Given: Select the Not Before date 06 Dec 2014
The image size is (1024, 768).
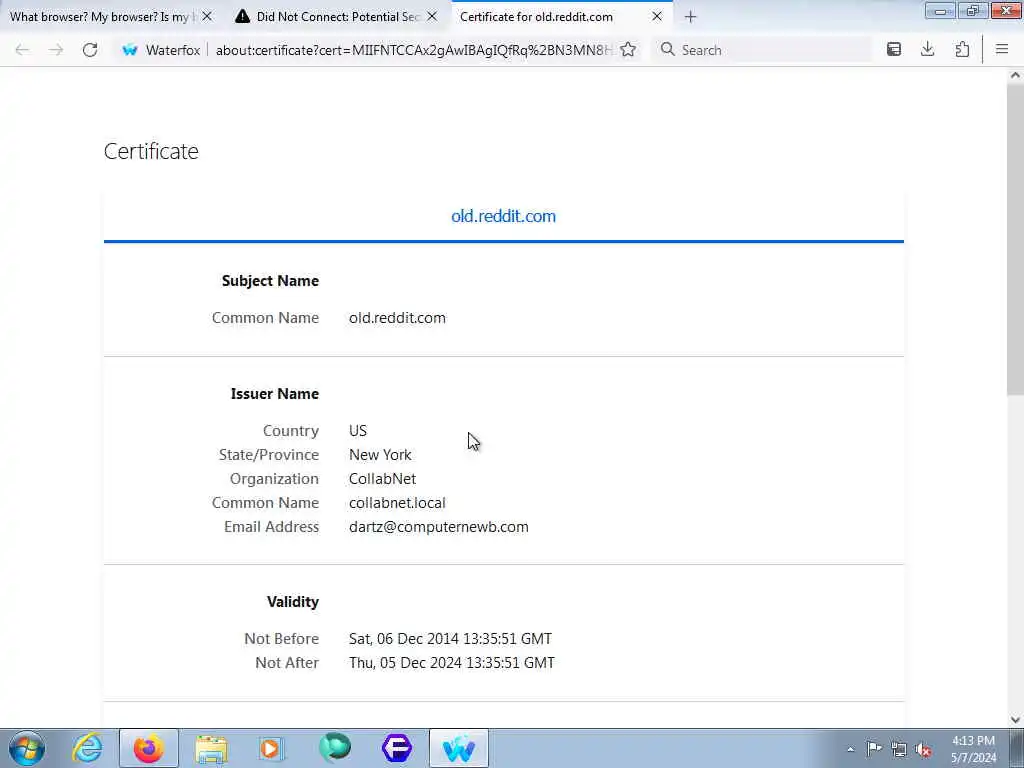Looking at the screenshot, I should tap(450, 639).
